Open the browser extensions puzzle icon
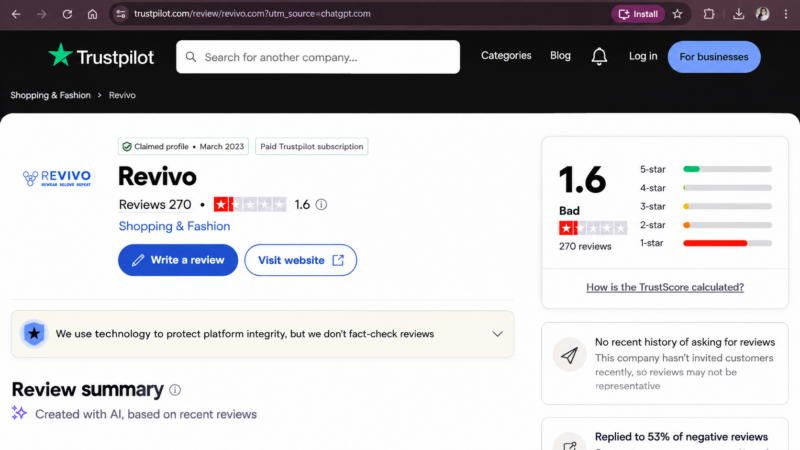This screenshot has width=800, height=450. (x=709, y=14)
